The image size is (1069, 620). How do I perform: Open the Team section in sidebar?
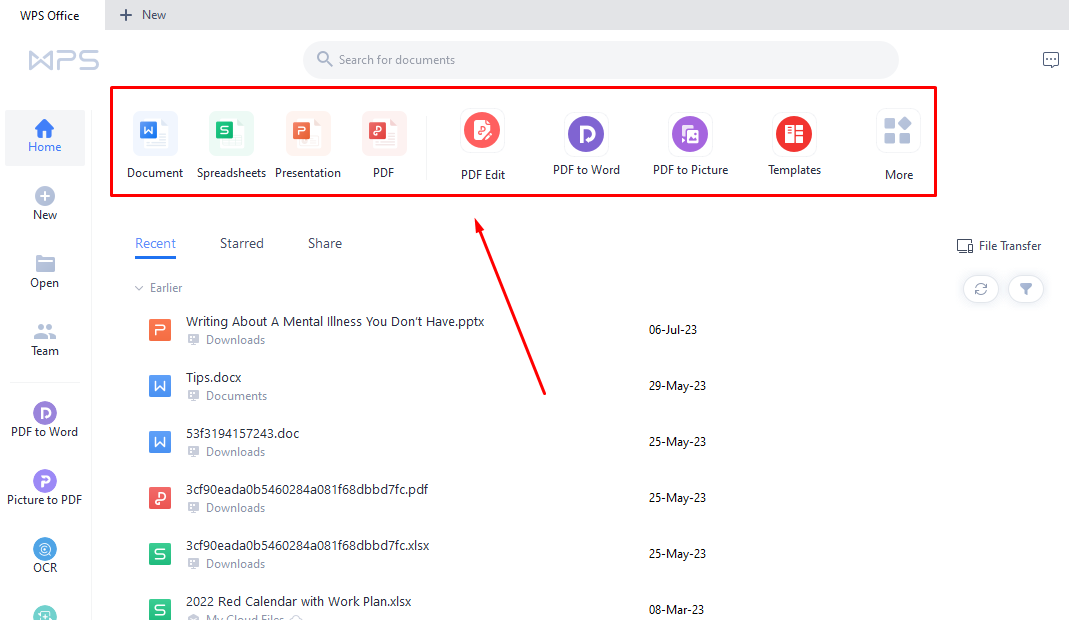pos(45,339)
